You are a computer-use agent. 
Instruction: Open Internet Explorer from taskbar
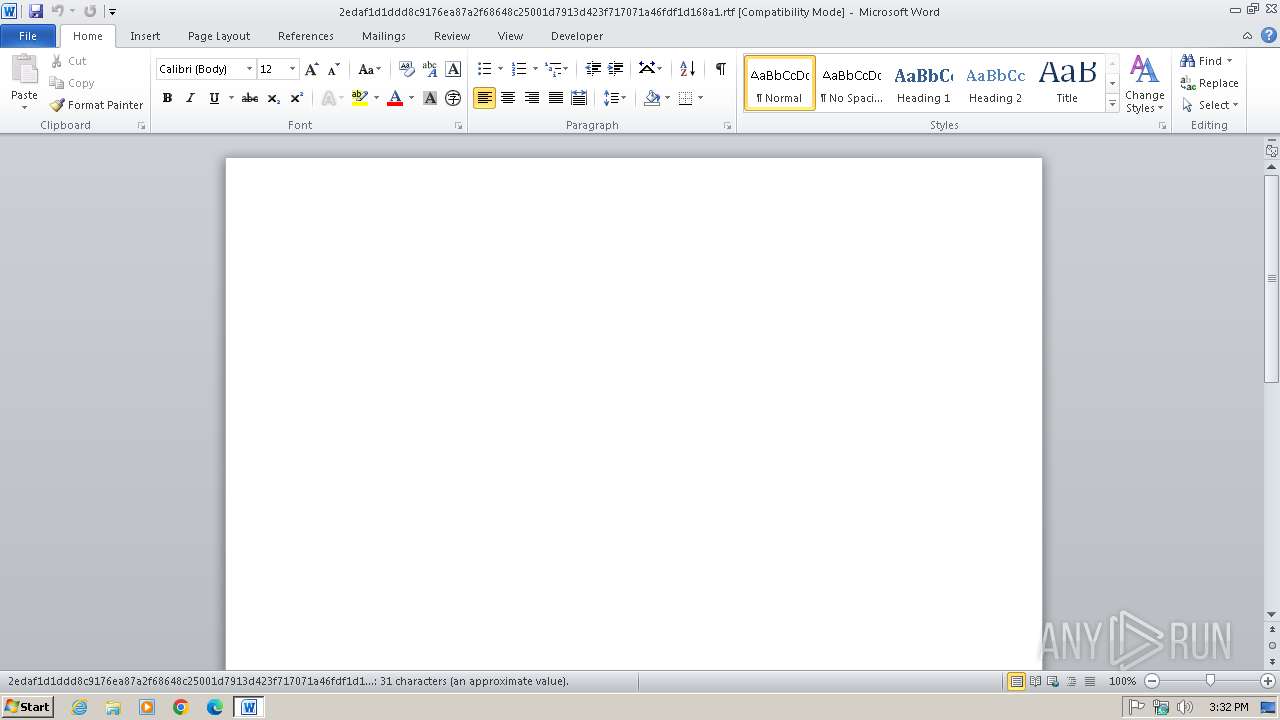[80, 707]
